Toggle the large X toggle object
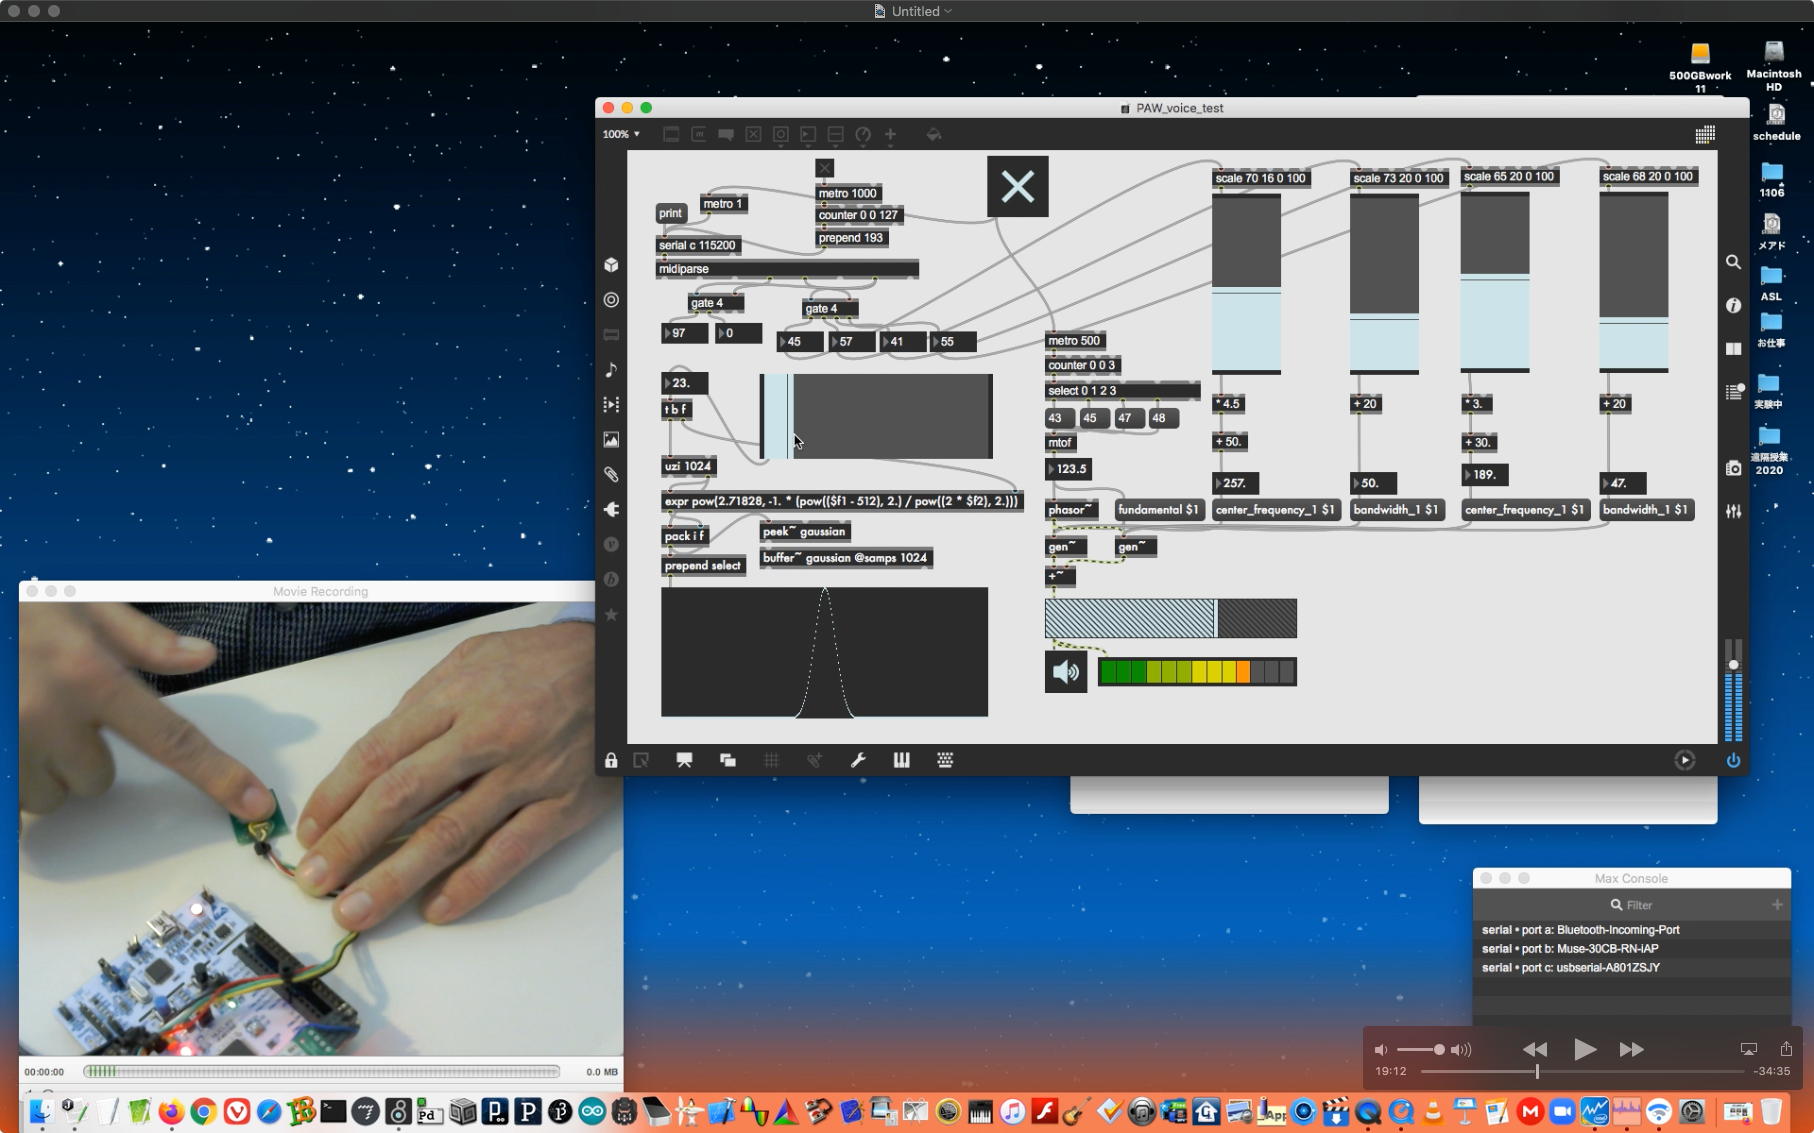The width and height of the screenshot is (1814, 1133). [x=1017, y=186]
